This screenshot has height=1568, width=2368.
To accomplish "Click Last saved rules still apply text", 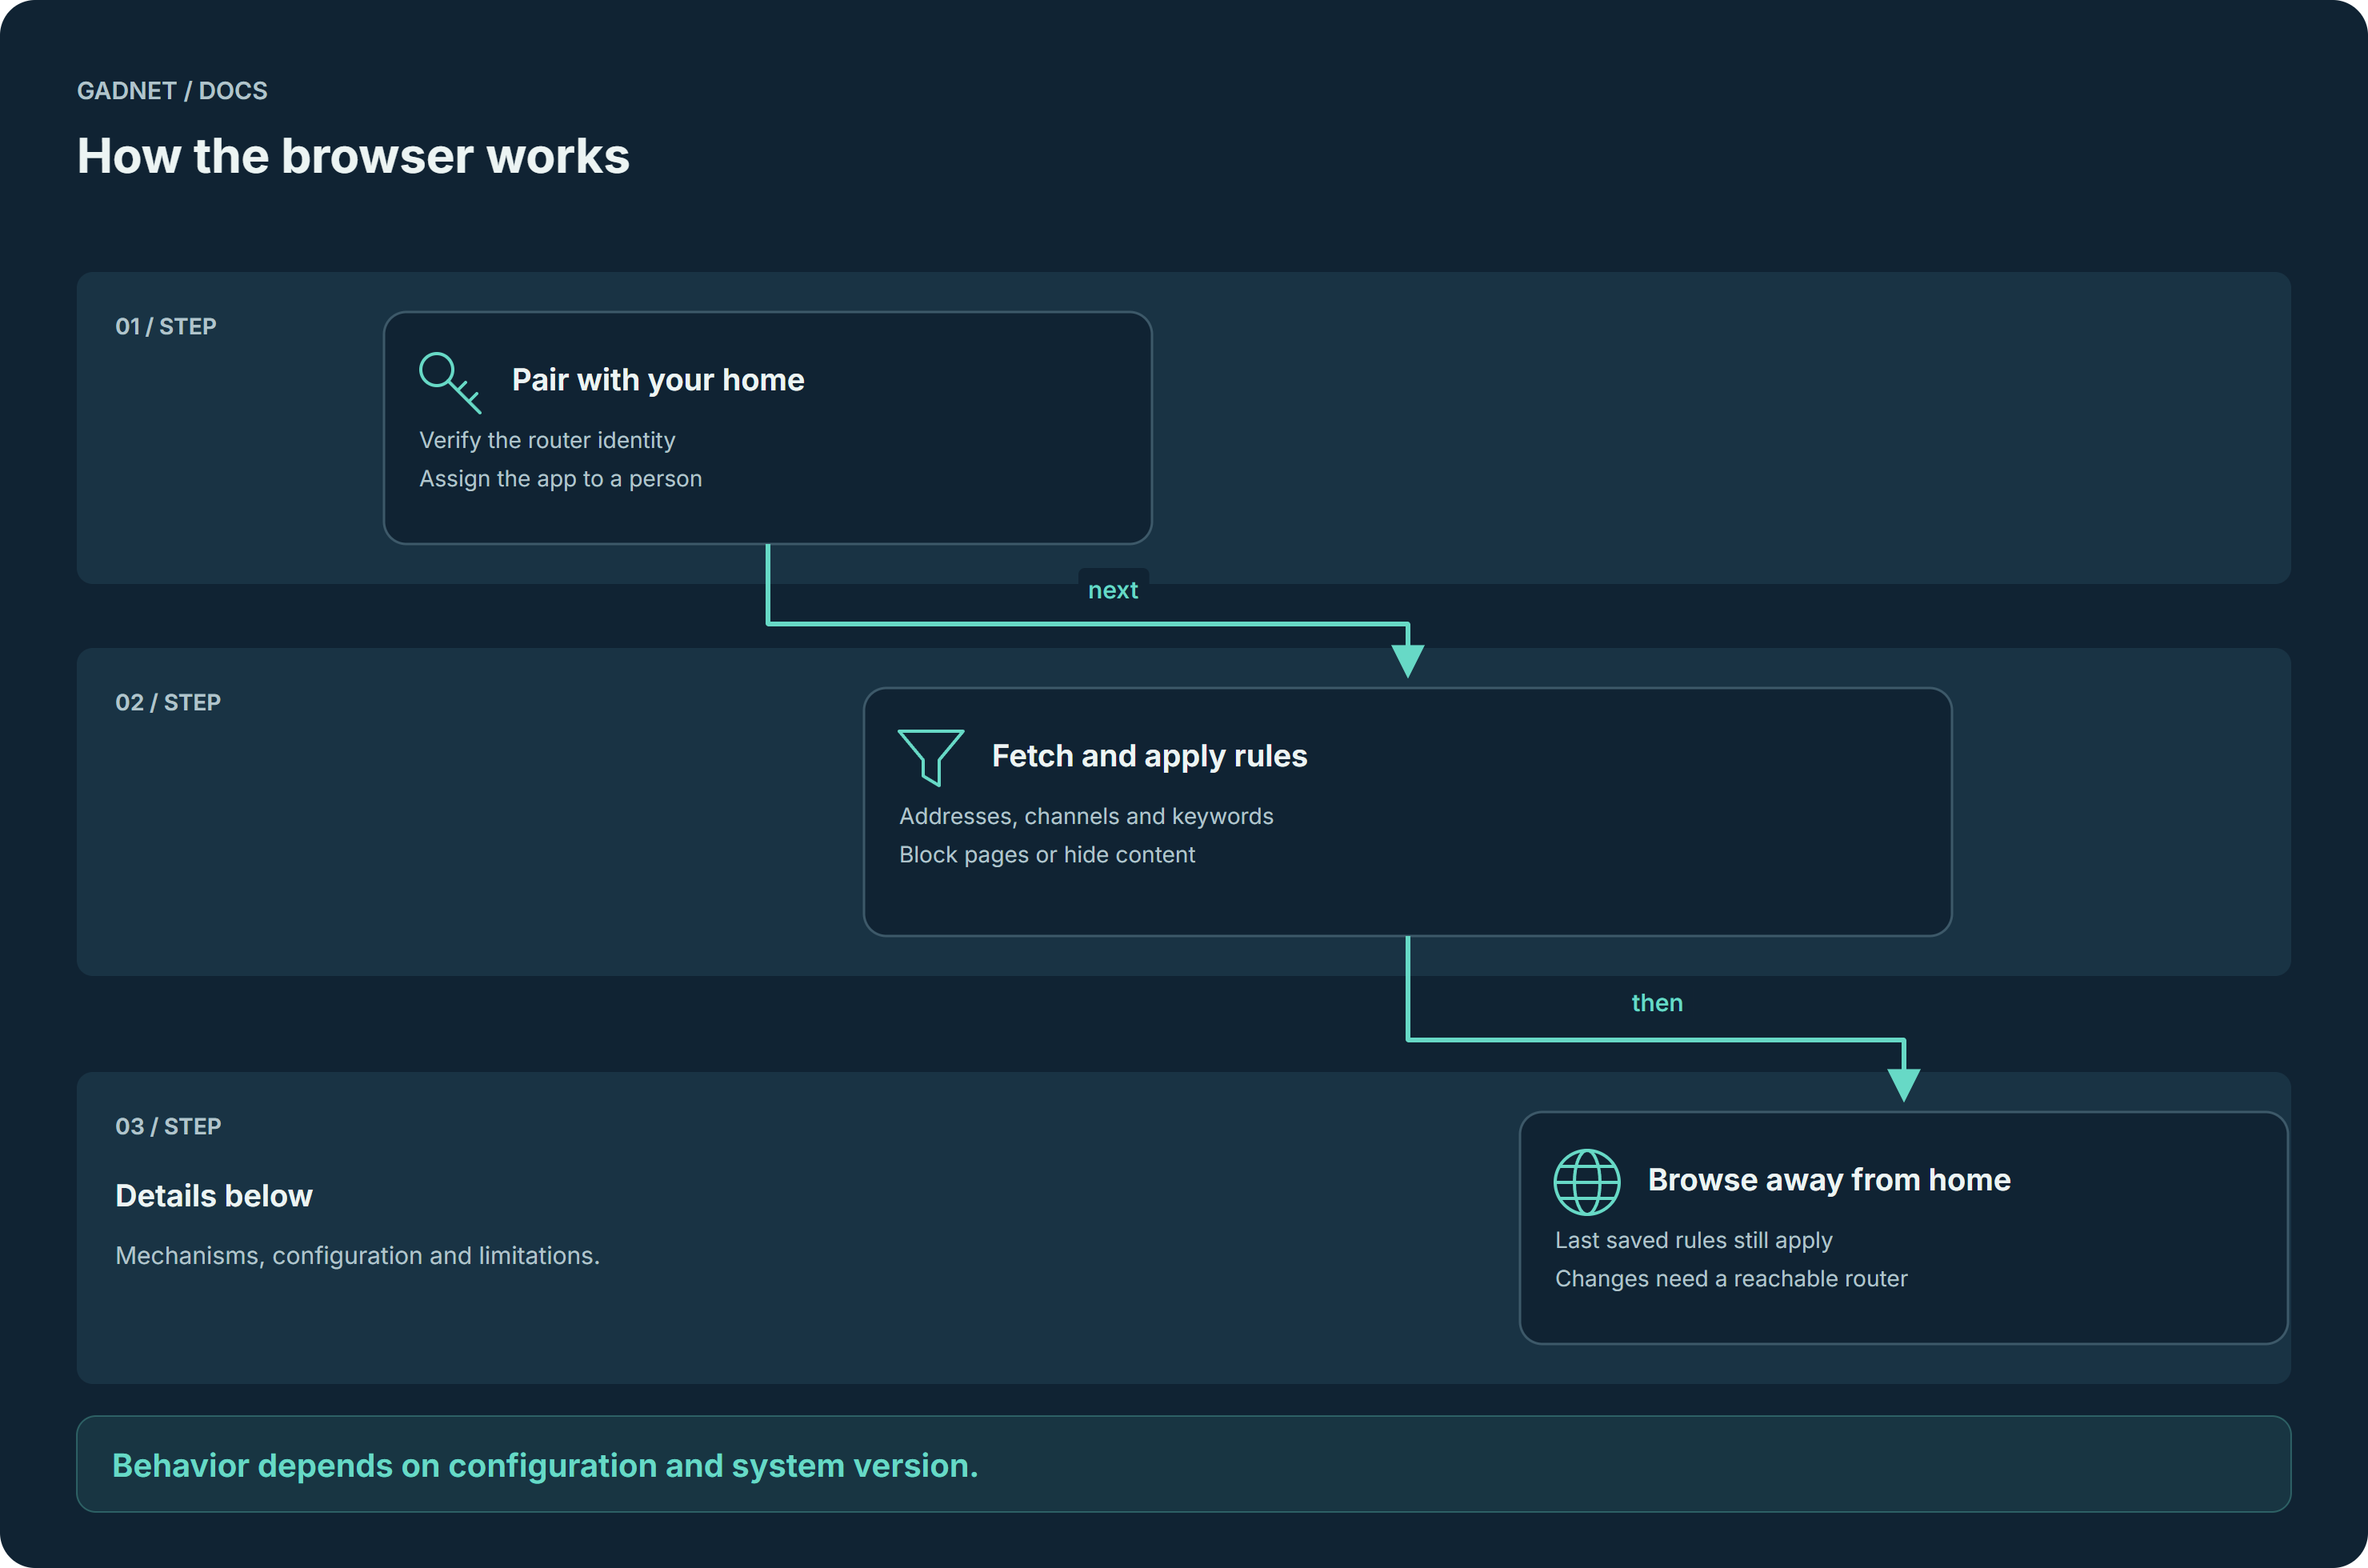I will [x=1693, y=1241].
